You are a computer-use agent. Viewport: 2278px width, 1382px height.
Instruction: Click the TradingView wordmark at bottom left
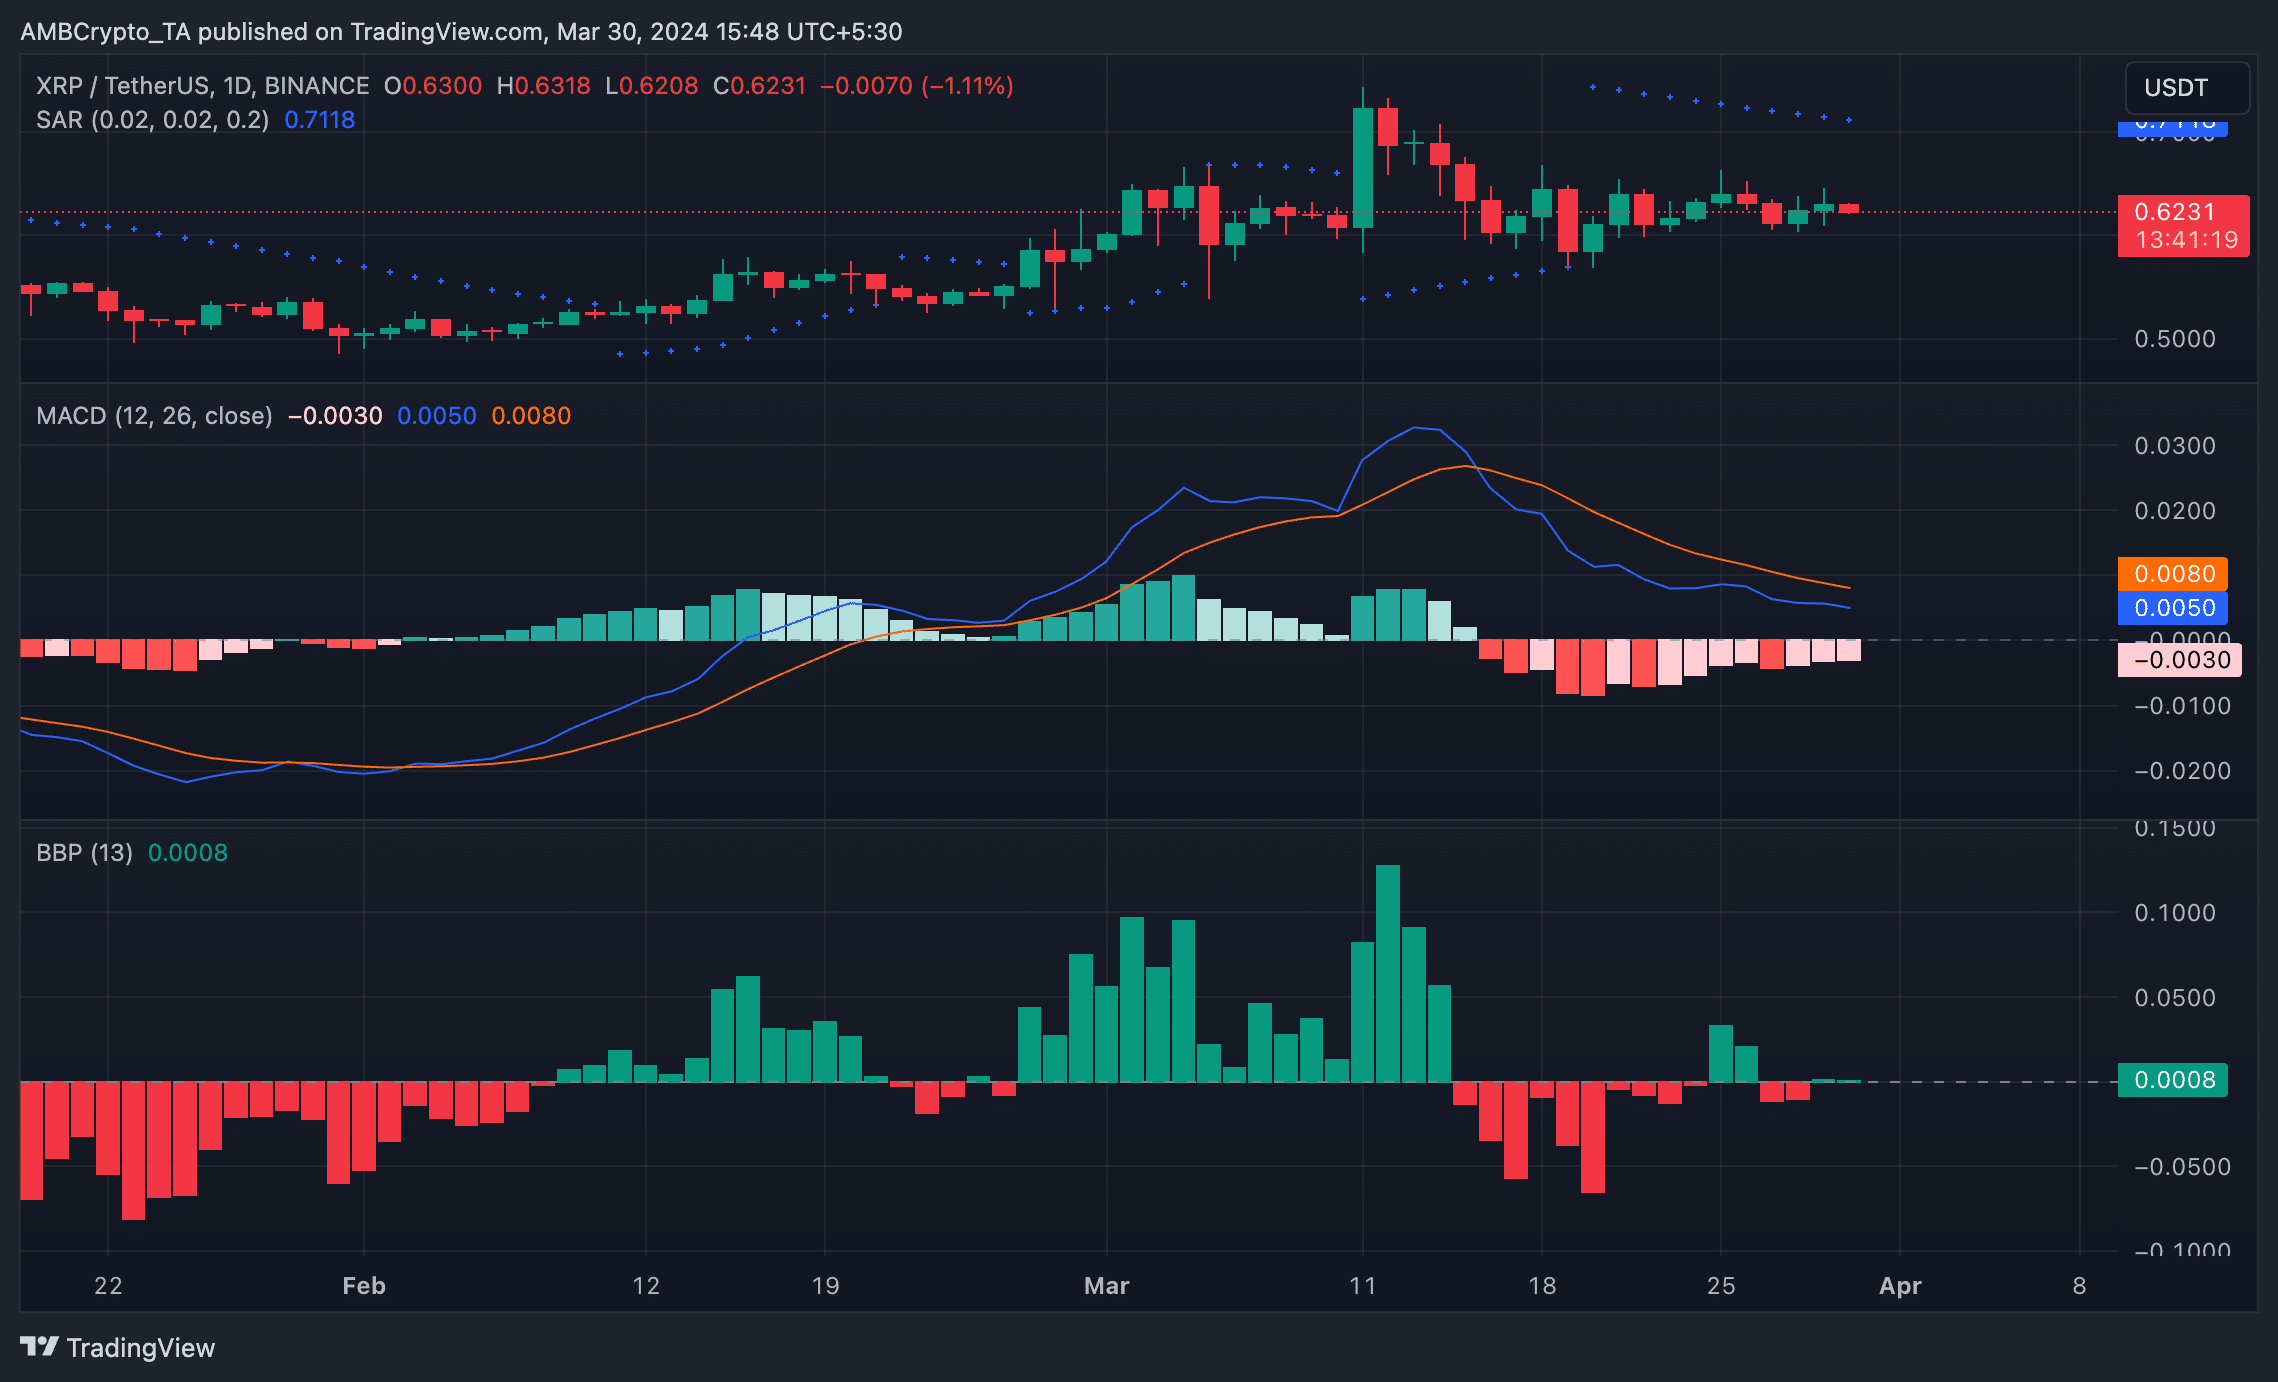click(141, 1348)
